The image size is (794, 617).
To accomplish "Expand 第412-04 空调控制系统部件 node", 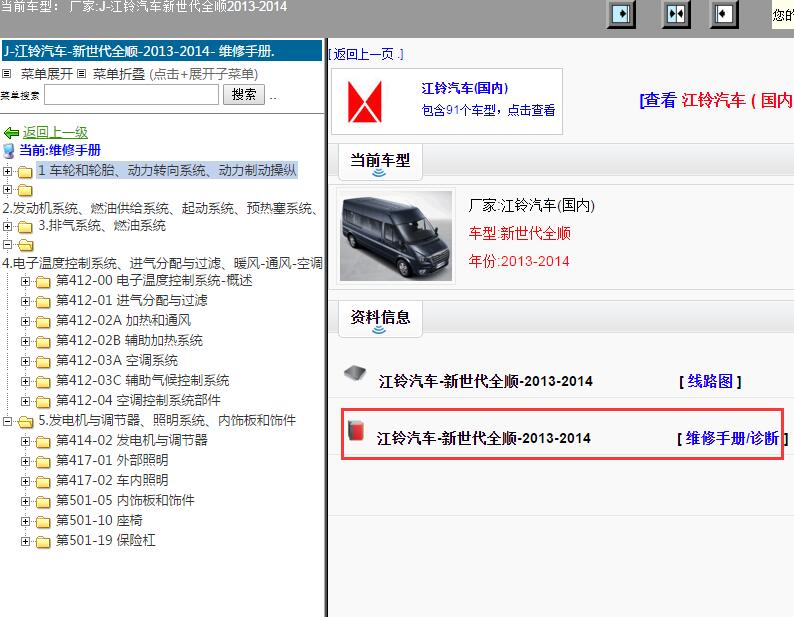I will click(x=25, y=401).
